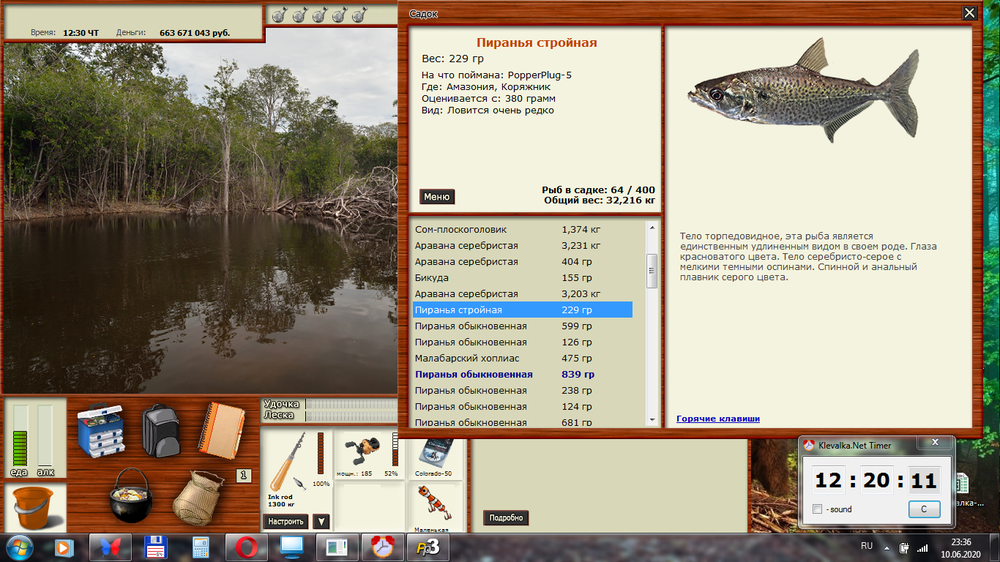Expand the dropdown arrow beside Настроить
Image resolution: width=1000 pixels, height=562 pixels.
coord(321,521)
